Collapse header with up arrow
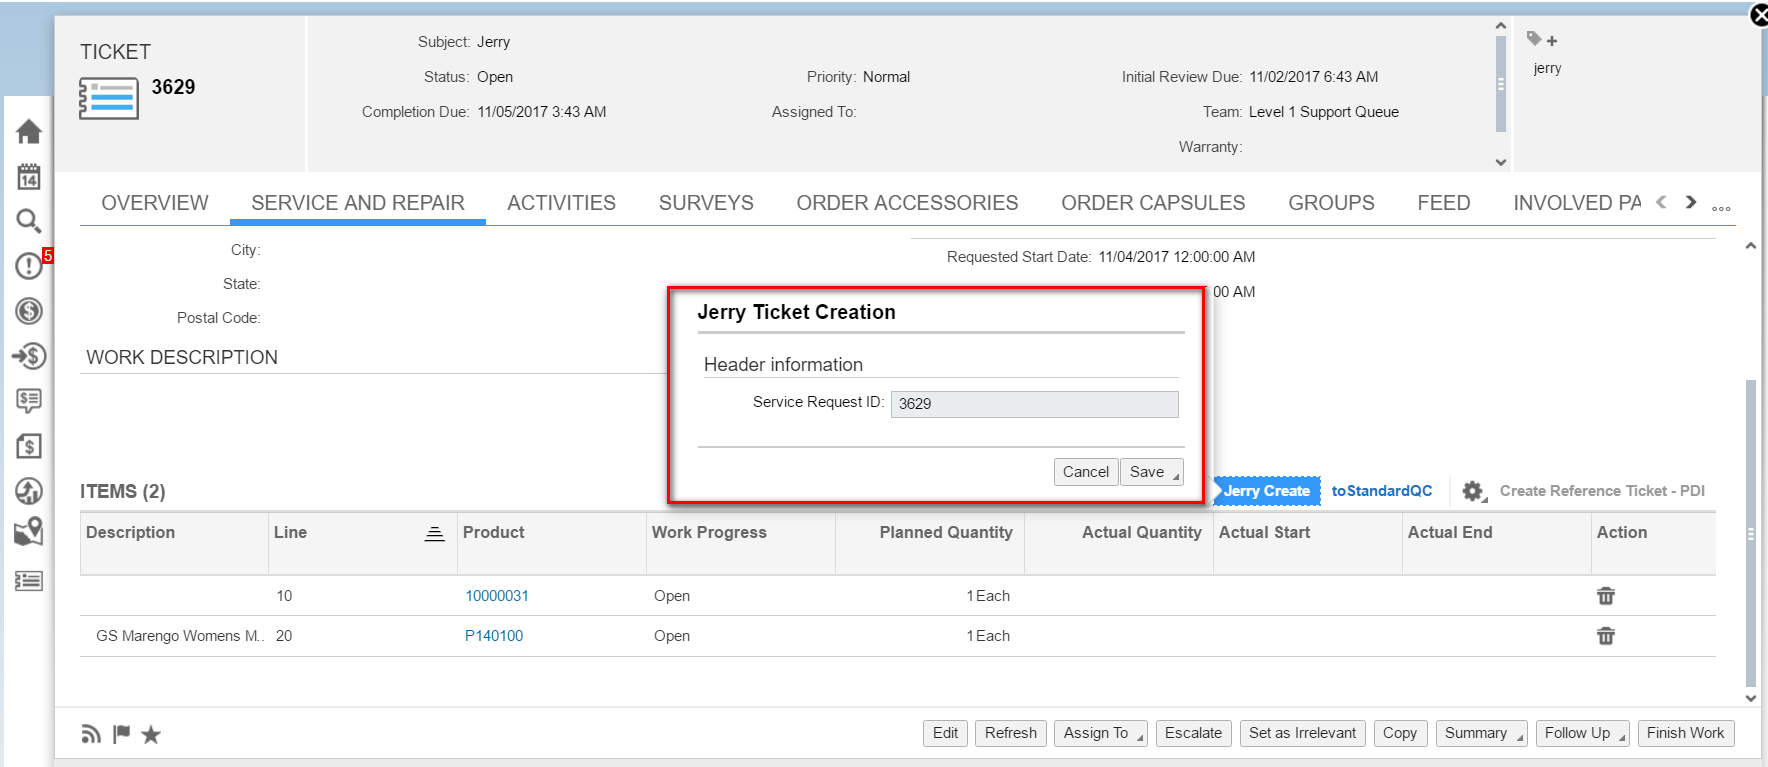The height and width of the screenshot is (767, 1768). 1501,26
